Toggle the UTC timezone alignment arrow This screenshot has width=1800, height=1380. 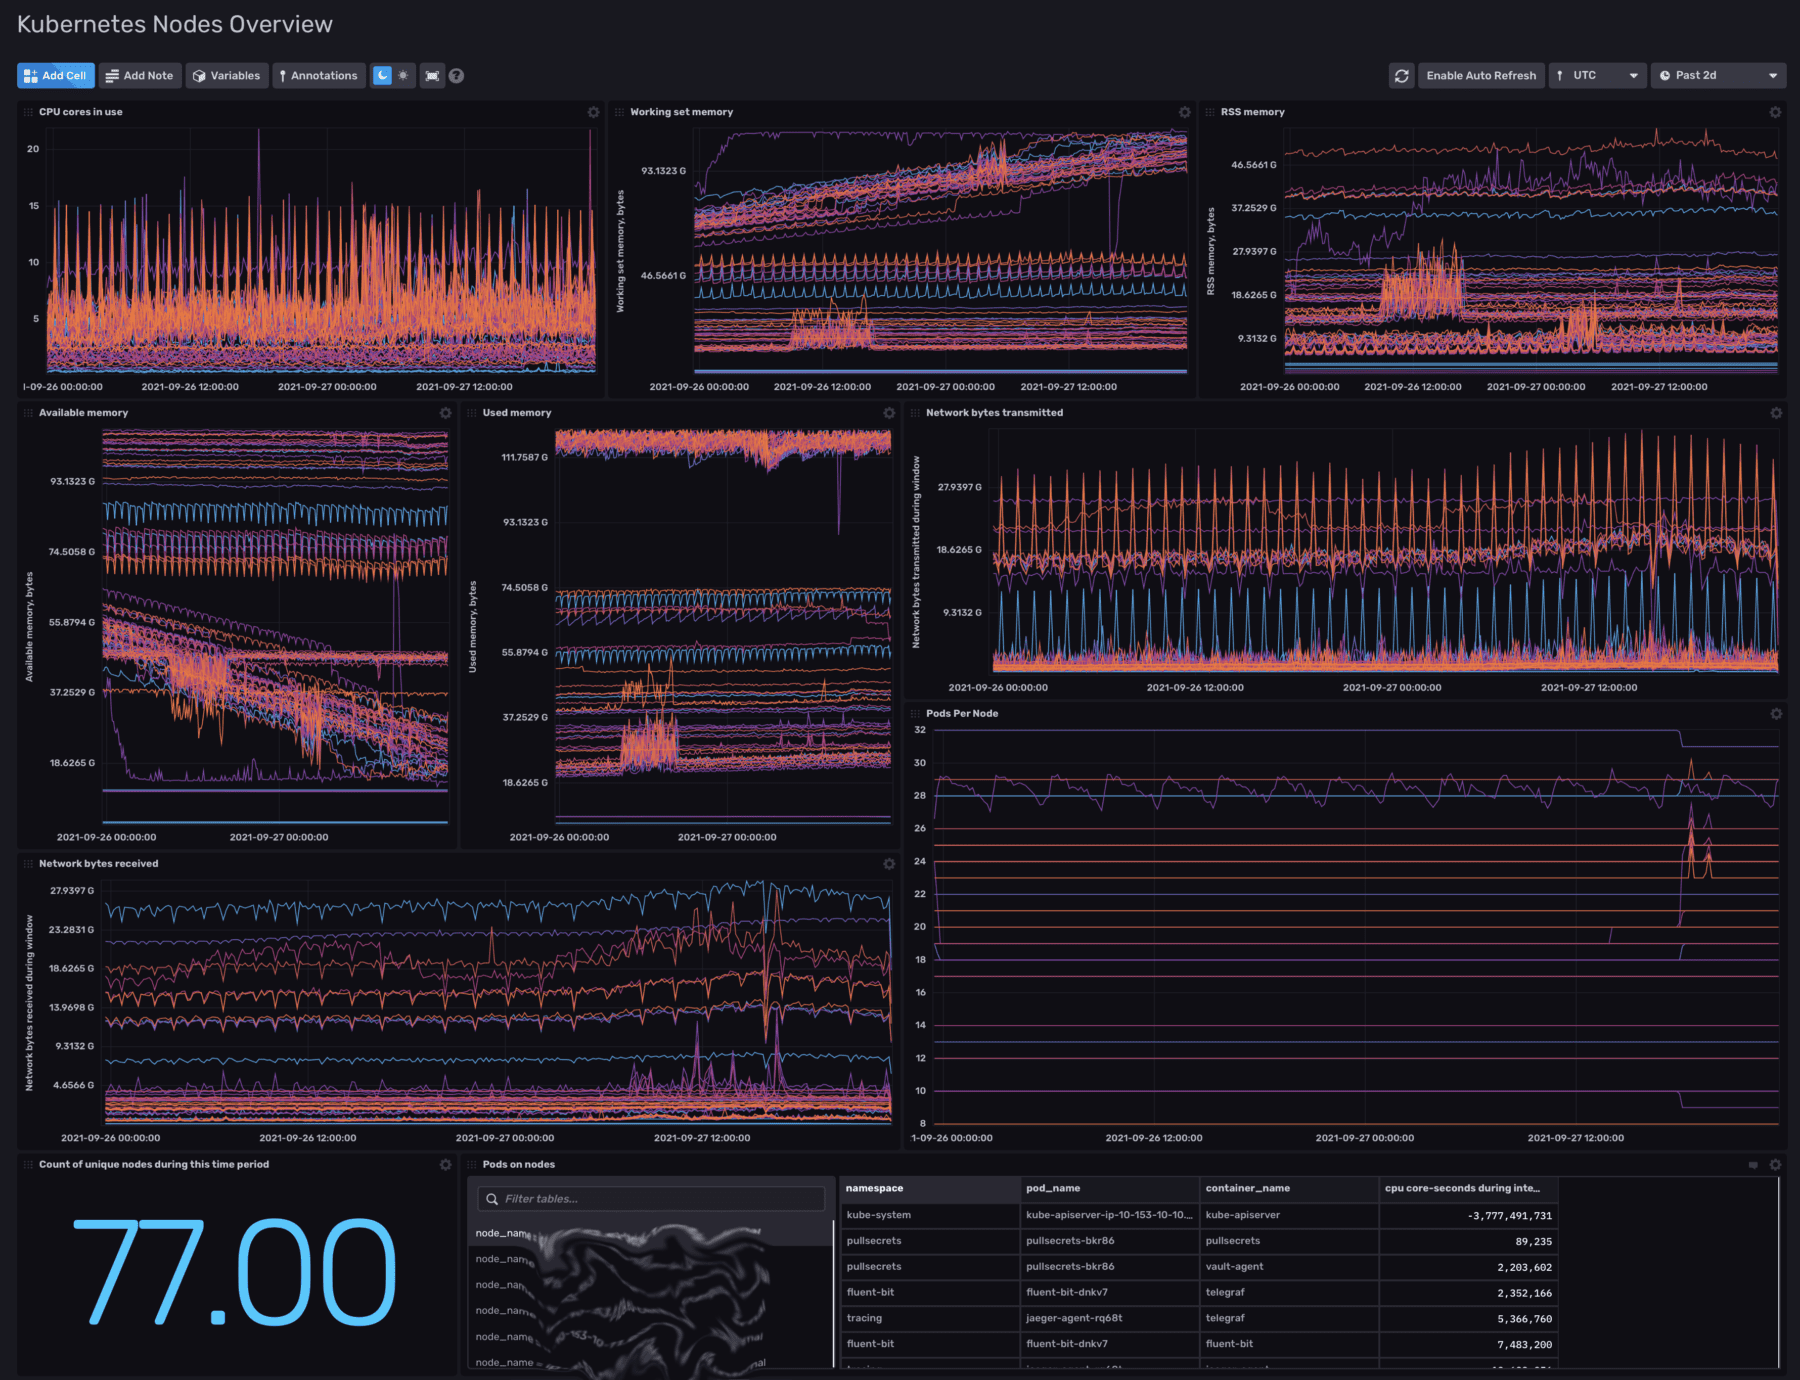pyautogui.click(x=1559, y=75)
